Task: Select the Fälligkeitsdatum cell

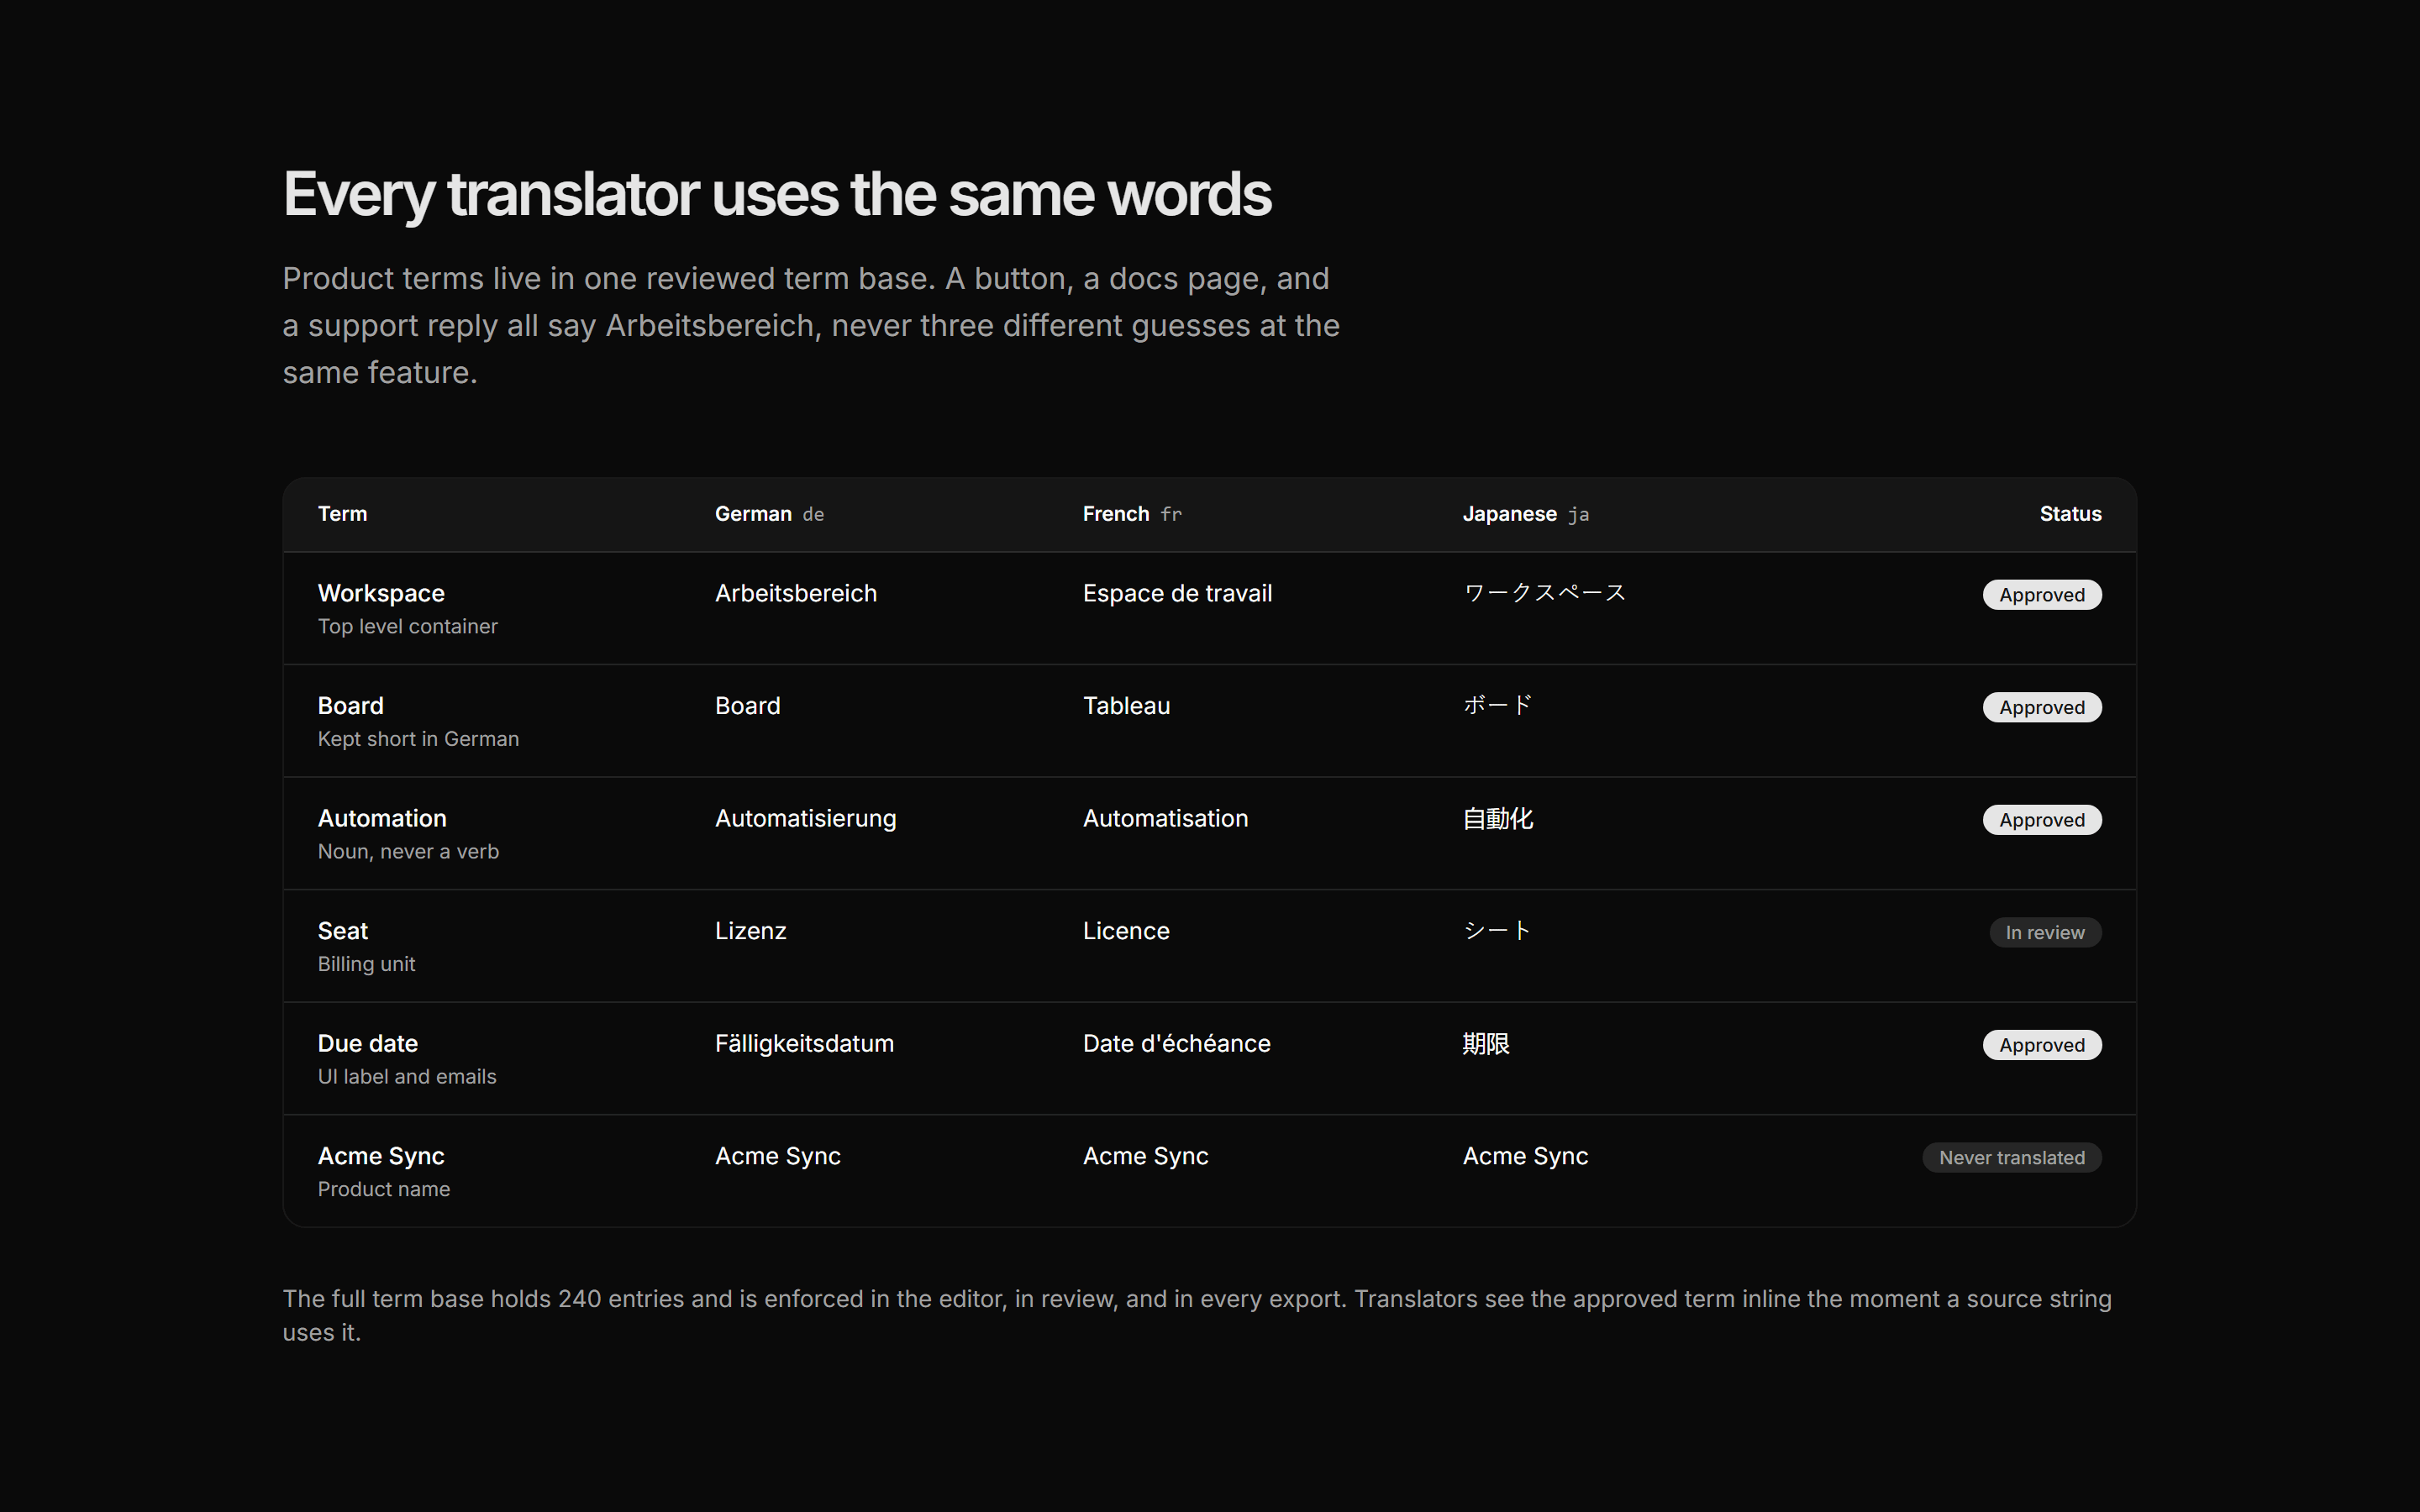Action: point(804,1044)
